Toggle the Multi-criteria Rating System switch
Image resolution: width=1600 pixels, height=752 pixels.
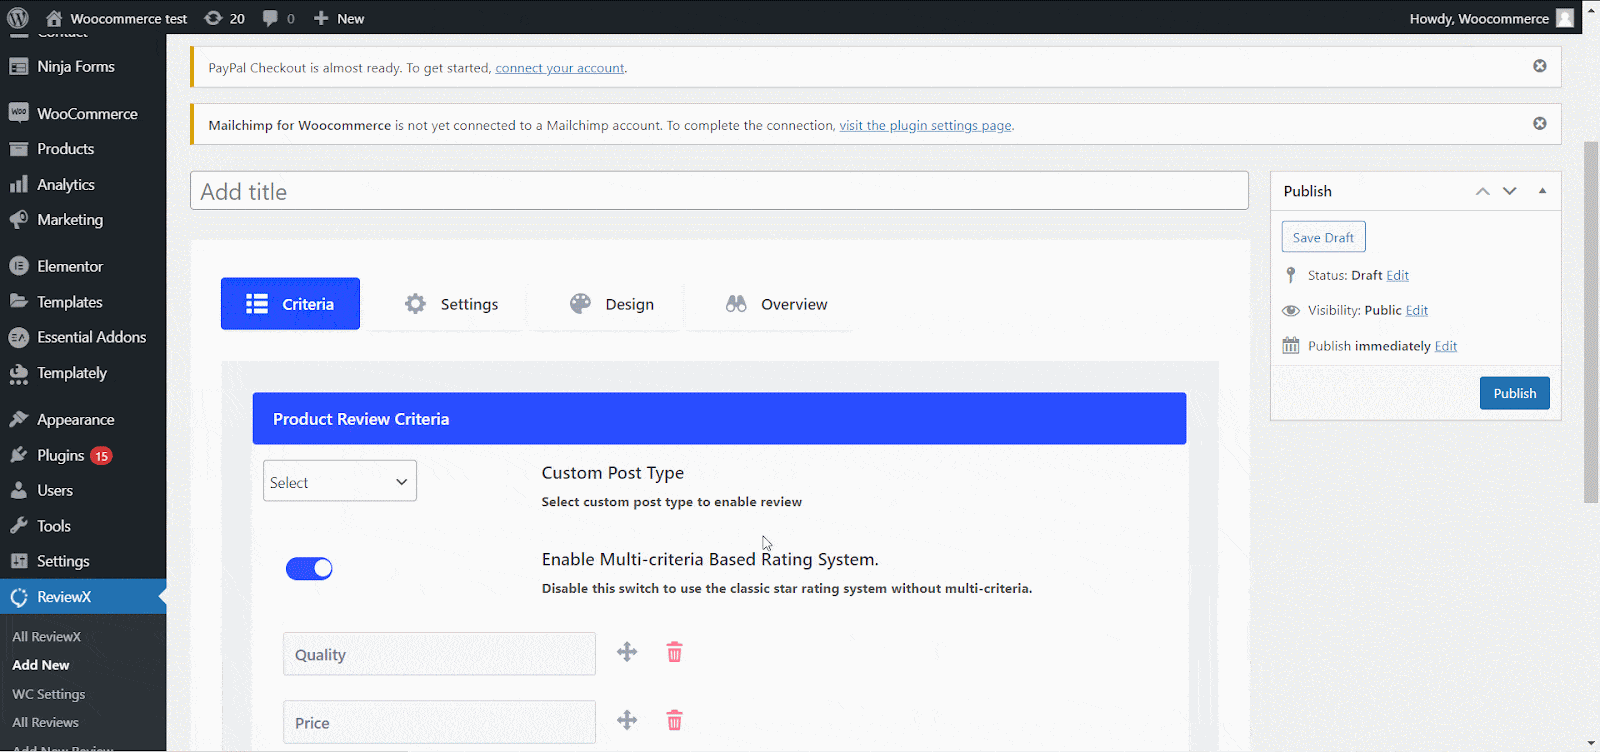point(309,569)
